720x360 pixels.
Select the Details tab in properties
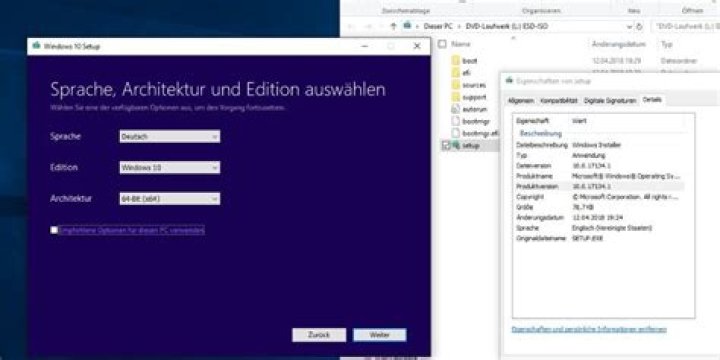click(652, 100)
